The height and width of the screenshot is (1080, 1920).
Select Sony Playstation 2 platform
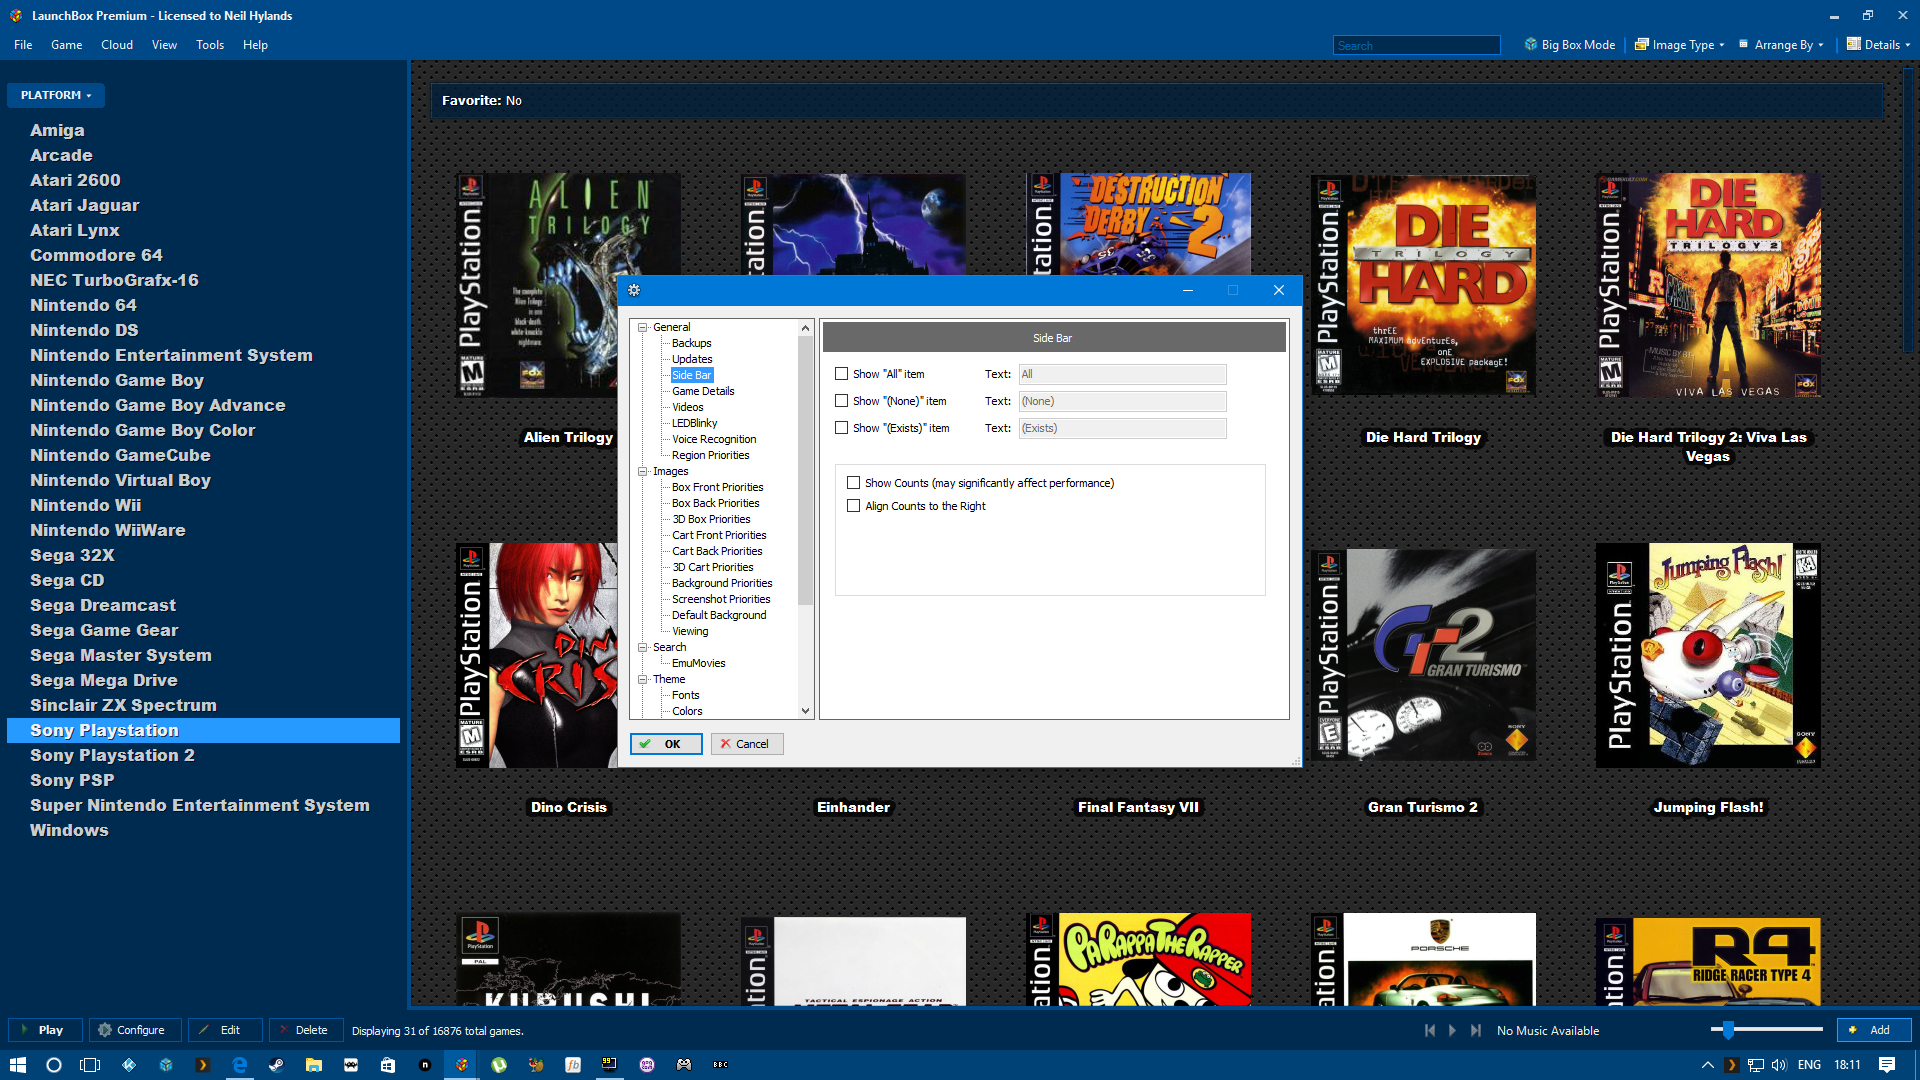tap(112, 755)
